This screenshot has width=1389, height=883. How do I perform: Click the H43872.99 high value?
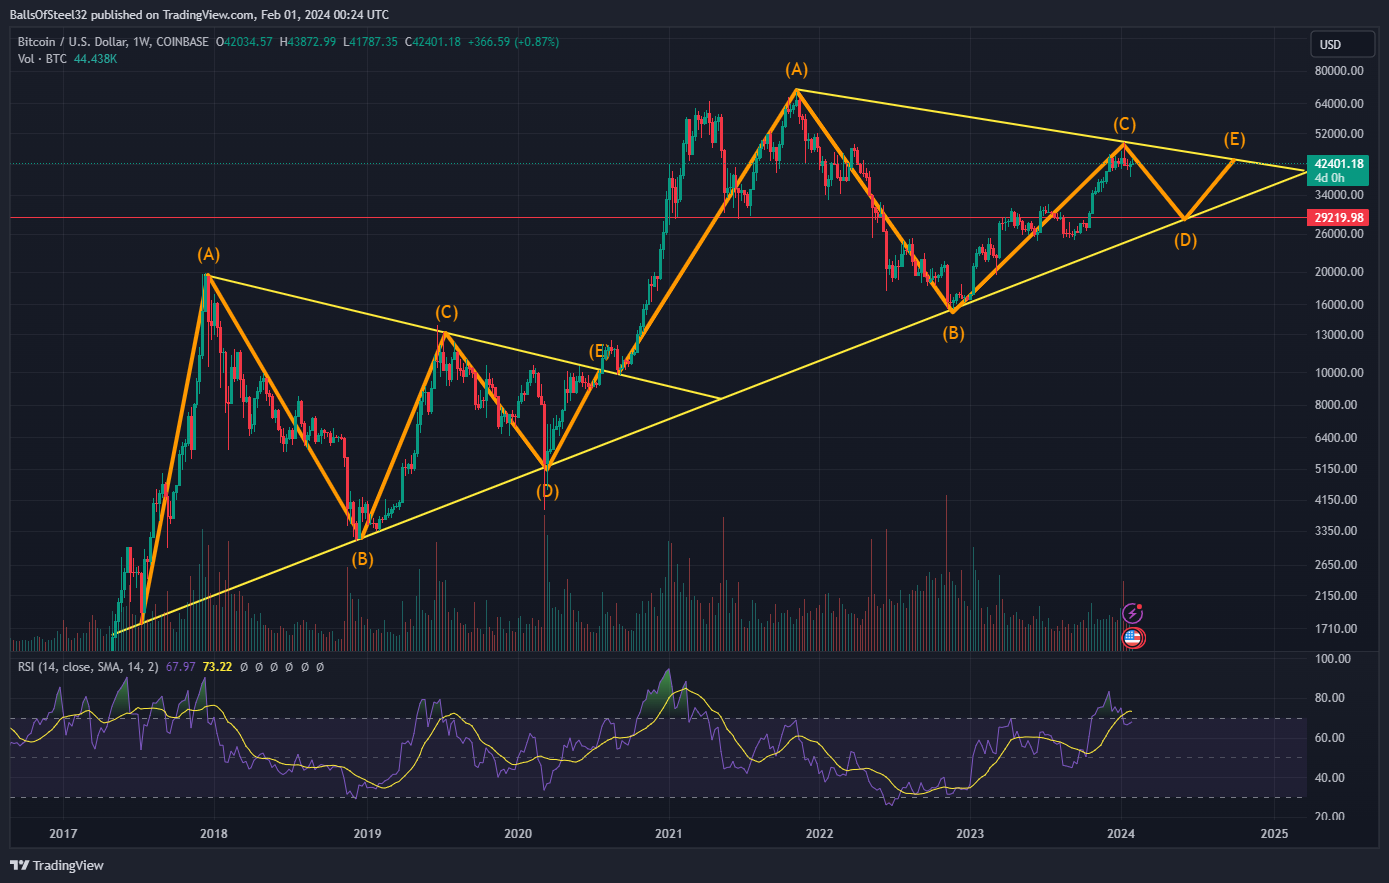[x=307, y=42]
